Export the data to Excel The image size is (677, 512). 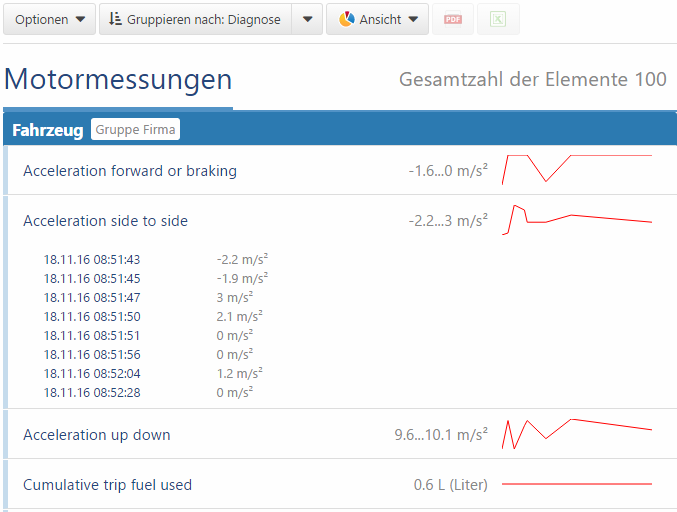[498, 19]
